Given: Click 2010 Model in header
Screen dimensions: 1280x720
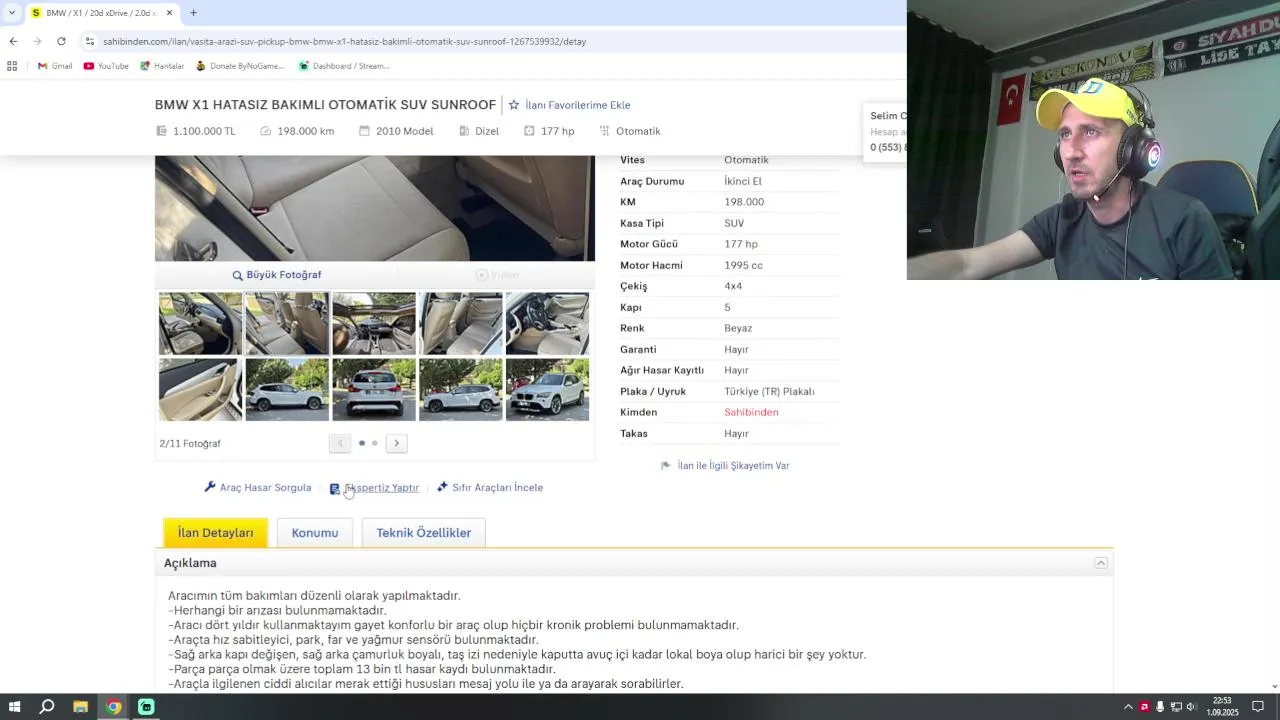Looking at the screenshot, I should coord(405,131).
